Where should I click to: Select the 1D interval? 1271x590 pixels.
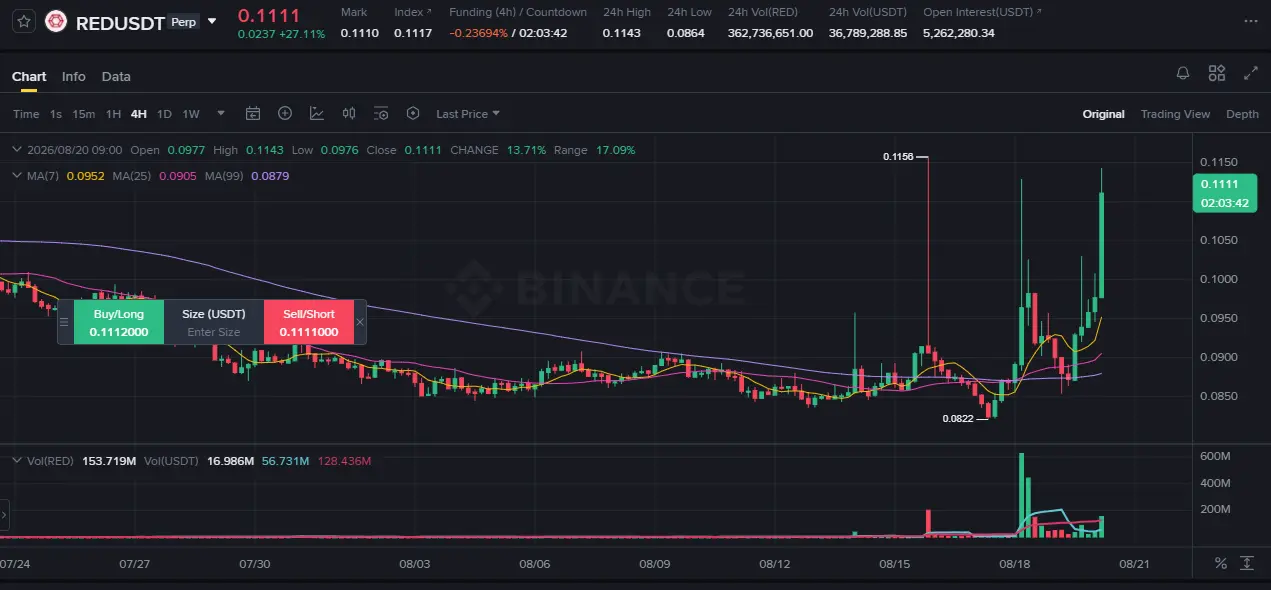pyautogui.click(x=164, y=114)
